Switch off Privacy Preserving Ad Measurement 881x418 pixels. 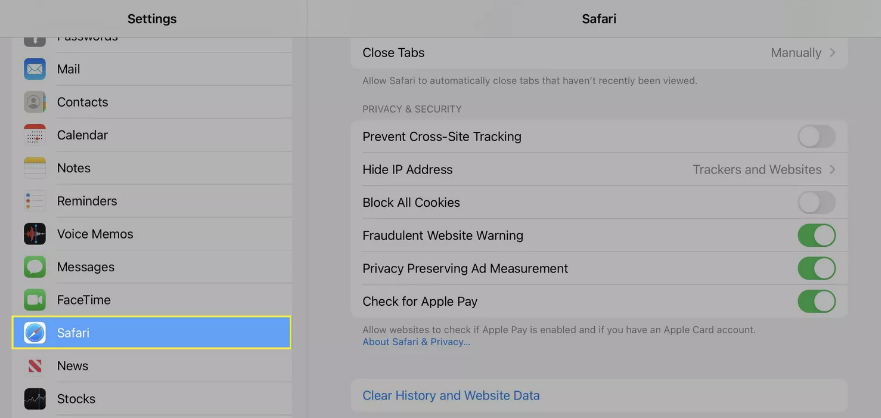coord(816,269)
